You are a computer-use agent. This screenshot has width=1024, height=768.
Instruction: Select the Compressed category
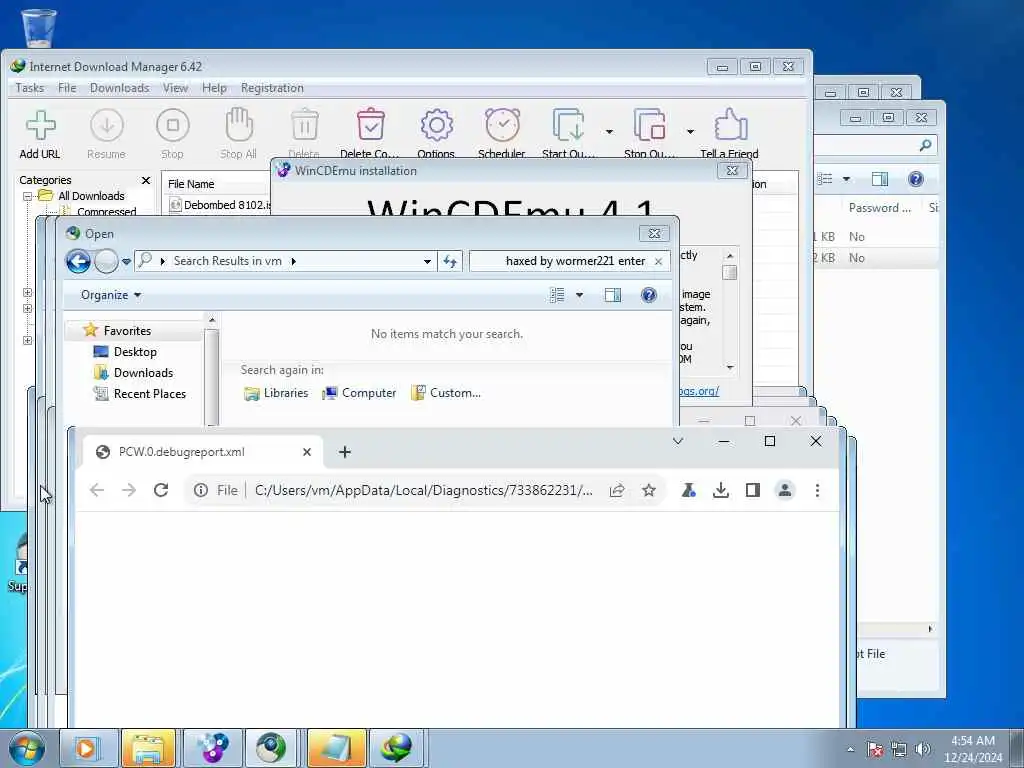point(106,211)
